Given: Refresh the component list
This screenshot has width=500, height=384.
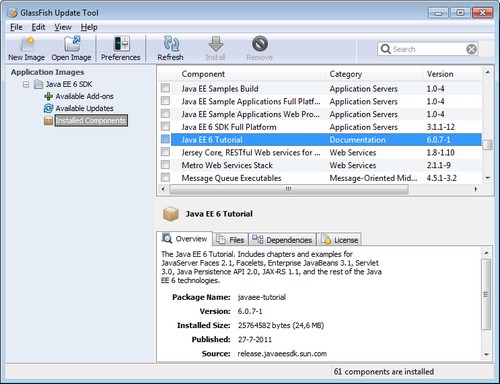Looking at the screenshot, I should [x=171, y=49].
